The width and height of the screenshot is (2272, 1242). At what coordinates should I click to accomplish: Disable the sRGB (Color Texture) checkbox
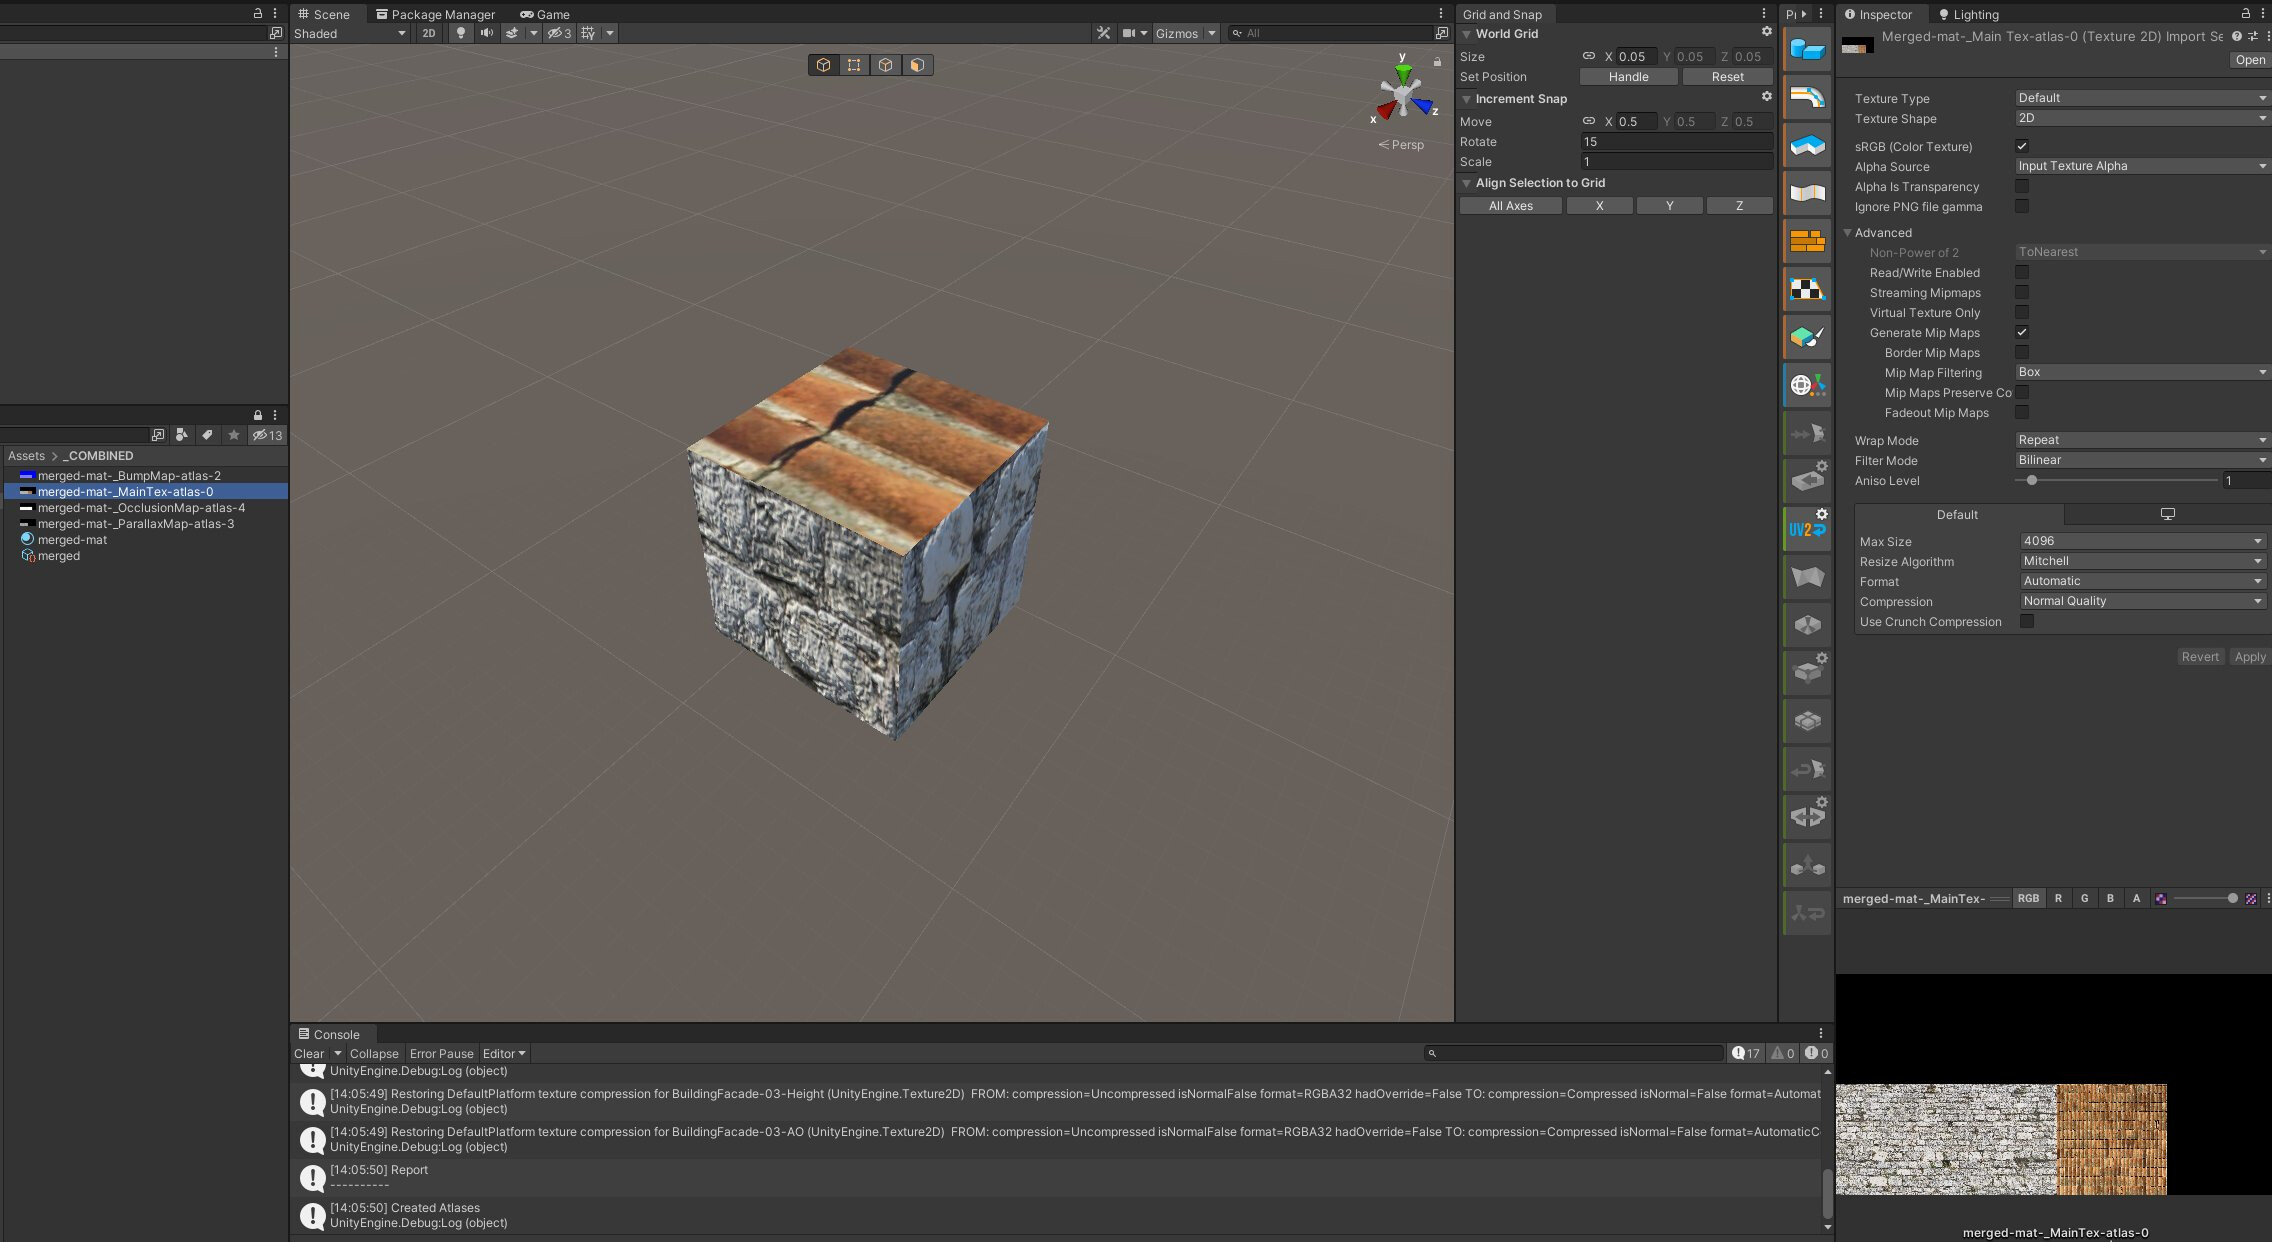pos(2022,146)
